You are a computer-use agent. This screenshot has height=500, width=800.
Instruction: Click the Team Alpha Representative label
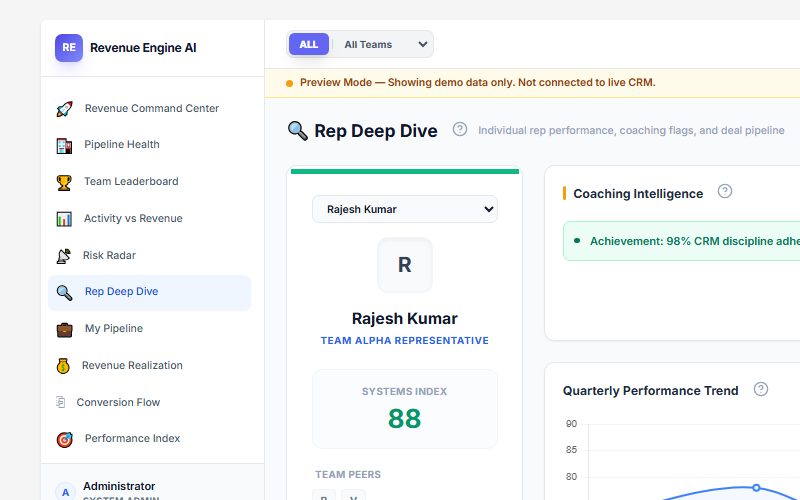coord(405,340)
